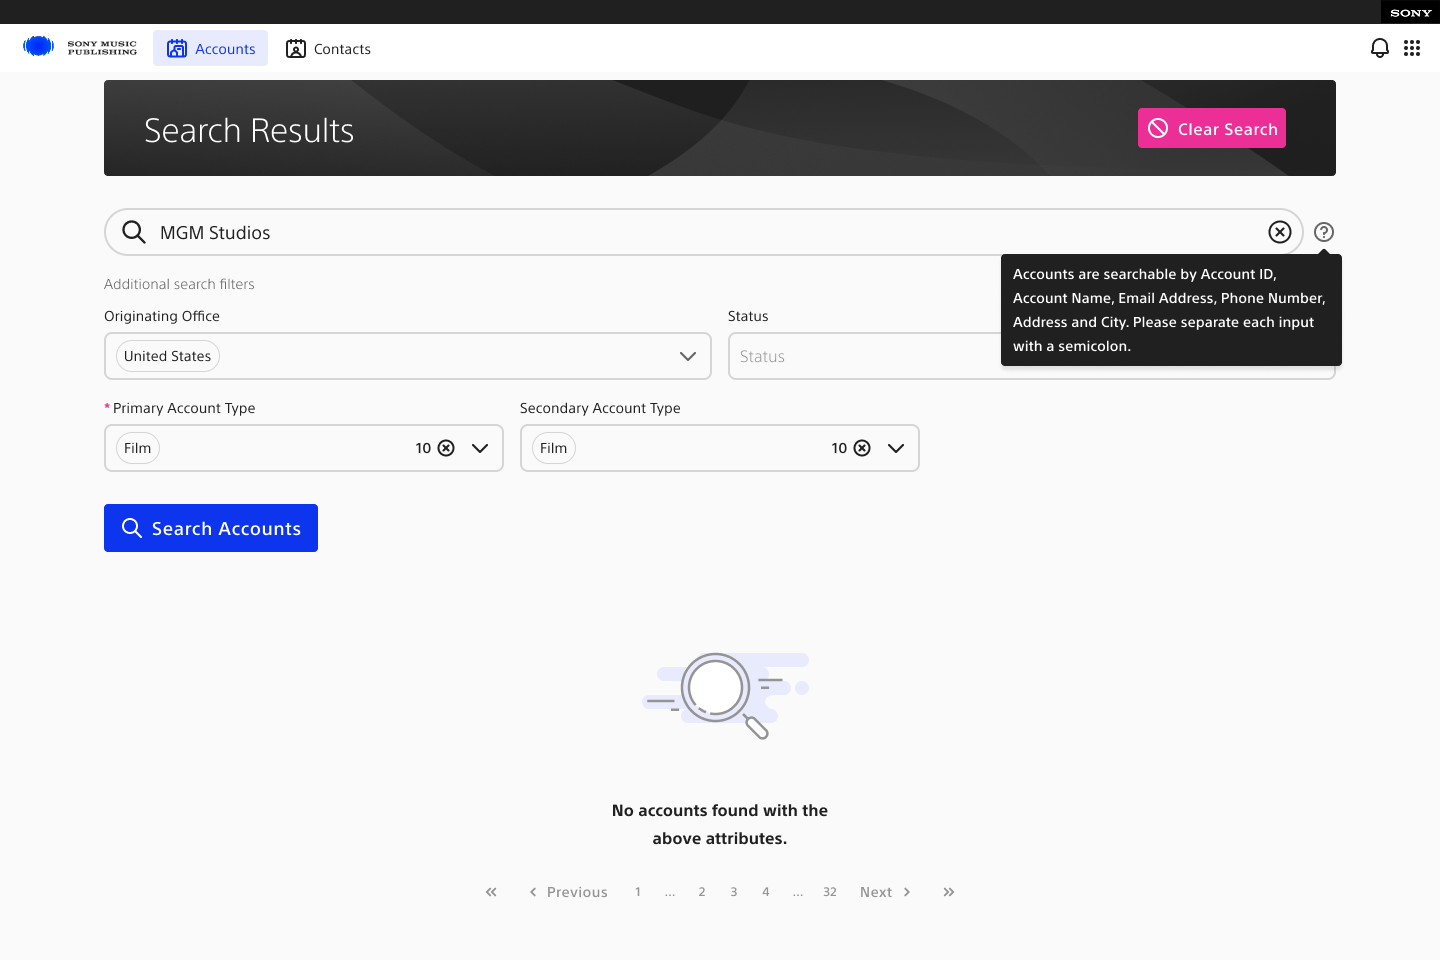Clear Secondary Account Type selections
The image size is (1440, 960).
[x=862, y=448]
